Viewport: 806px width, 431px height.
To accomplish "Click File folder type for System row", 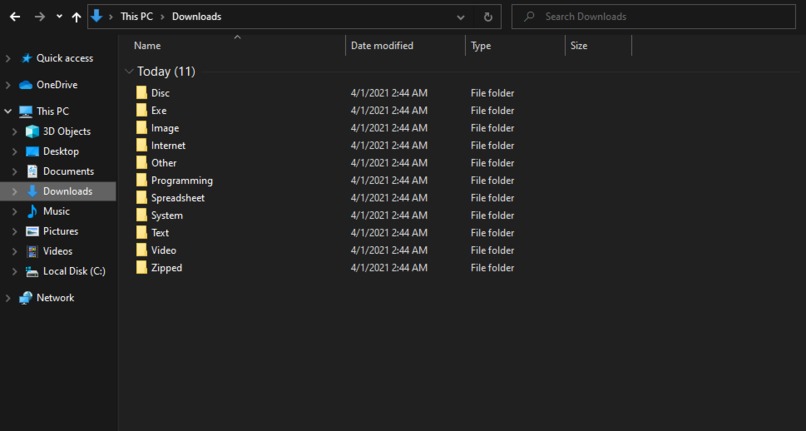I will [492, 216].
